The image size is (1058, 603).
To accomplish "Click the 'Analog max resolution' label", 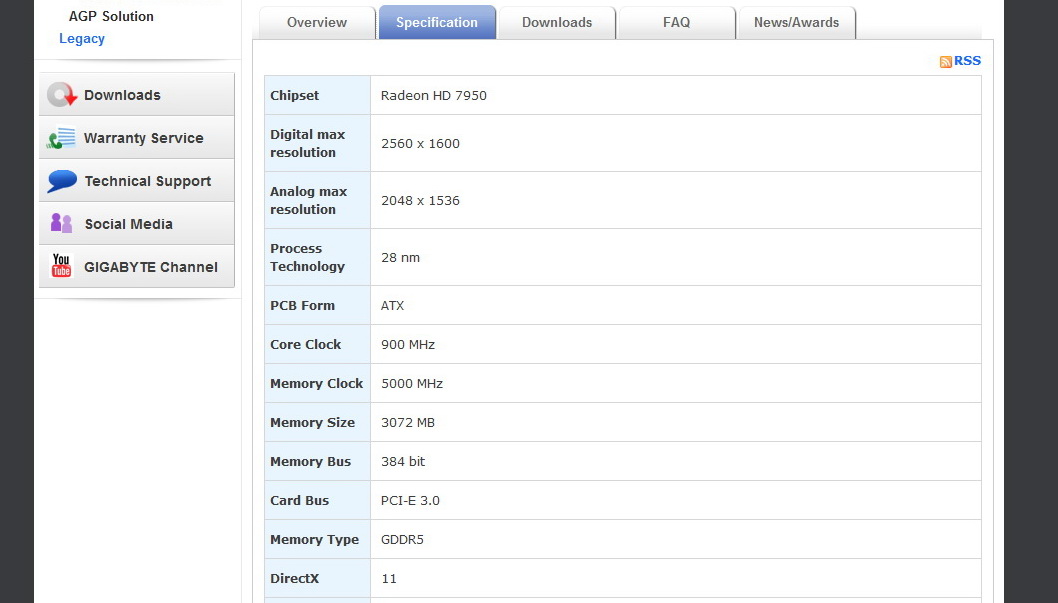I will coord(308,200).
